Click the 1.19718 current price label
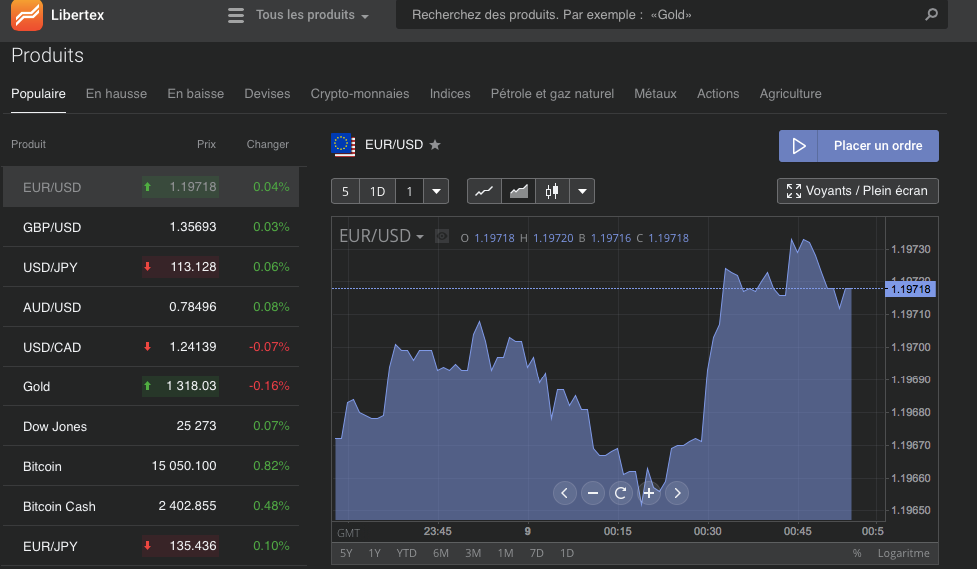Image resolution: width=977 pixels, height=569 pixels. click(910, 289)
